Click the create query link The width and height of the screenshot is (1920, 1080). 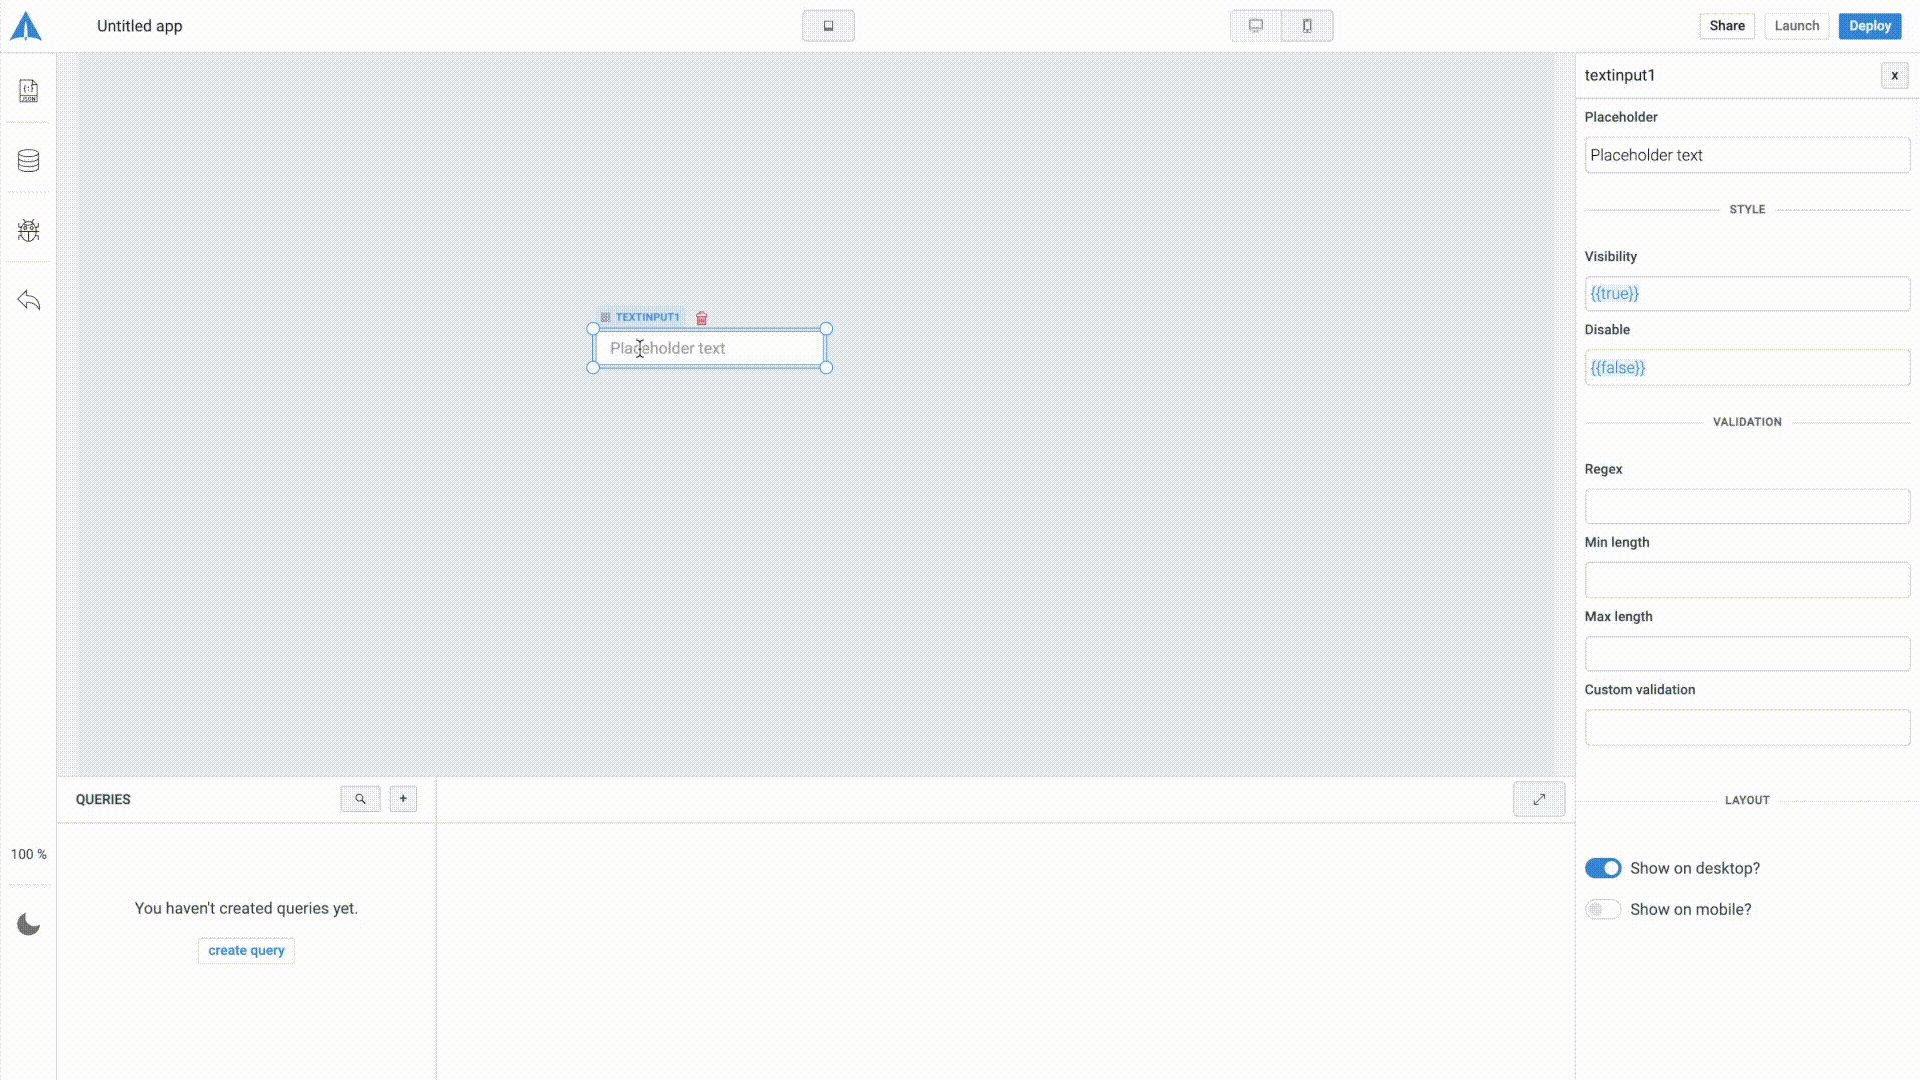pyautogui.click(x=246, y=950)
